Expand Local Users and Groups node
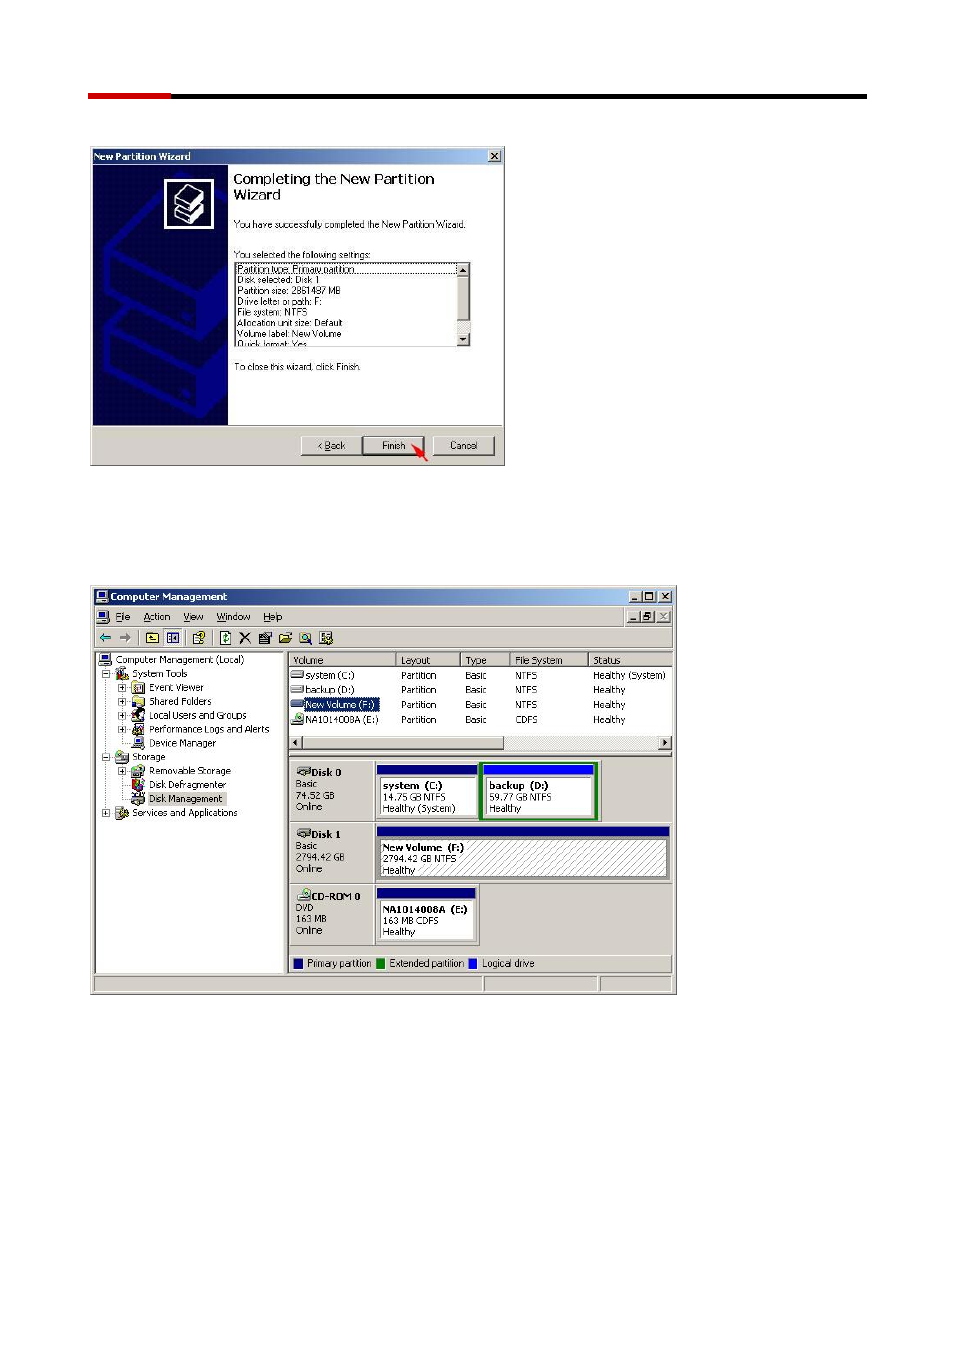The width and height of the screenshot is (954, 1350). click(x=122, y=716)
